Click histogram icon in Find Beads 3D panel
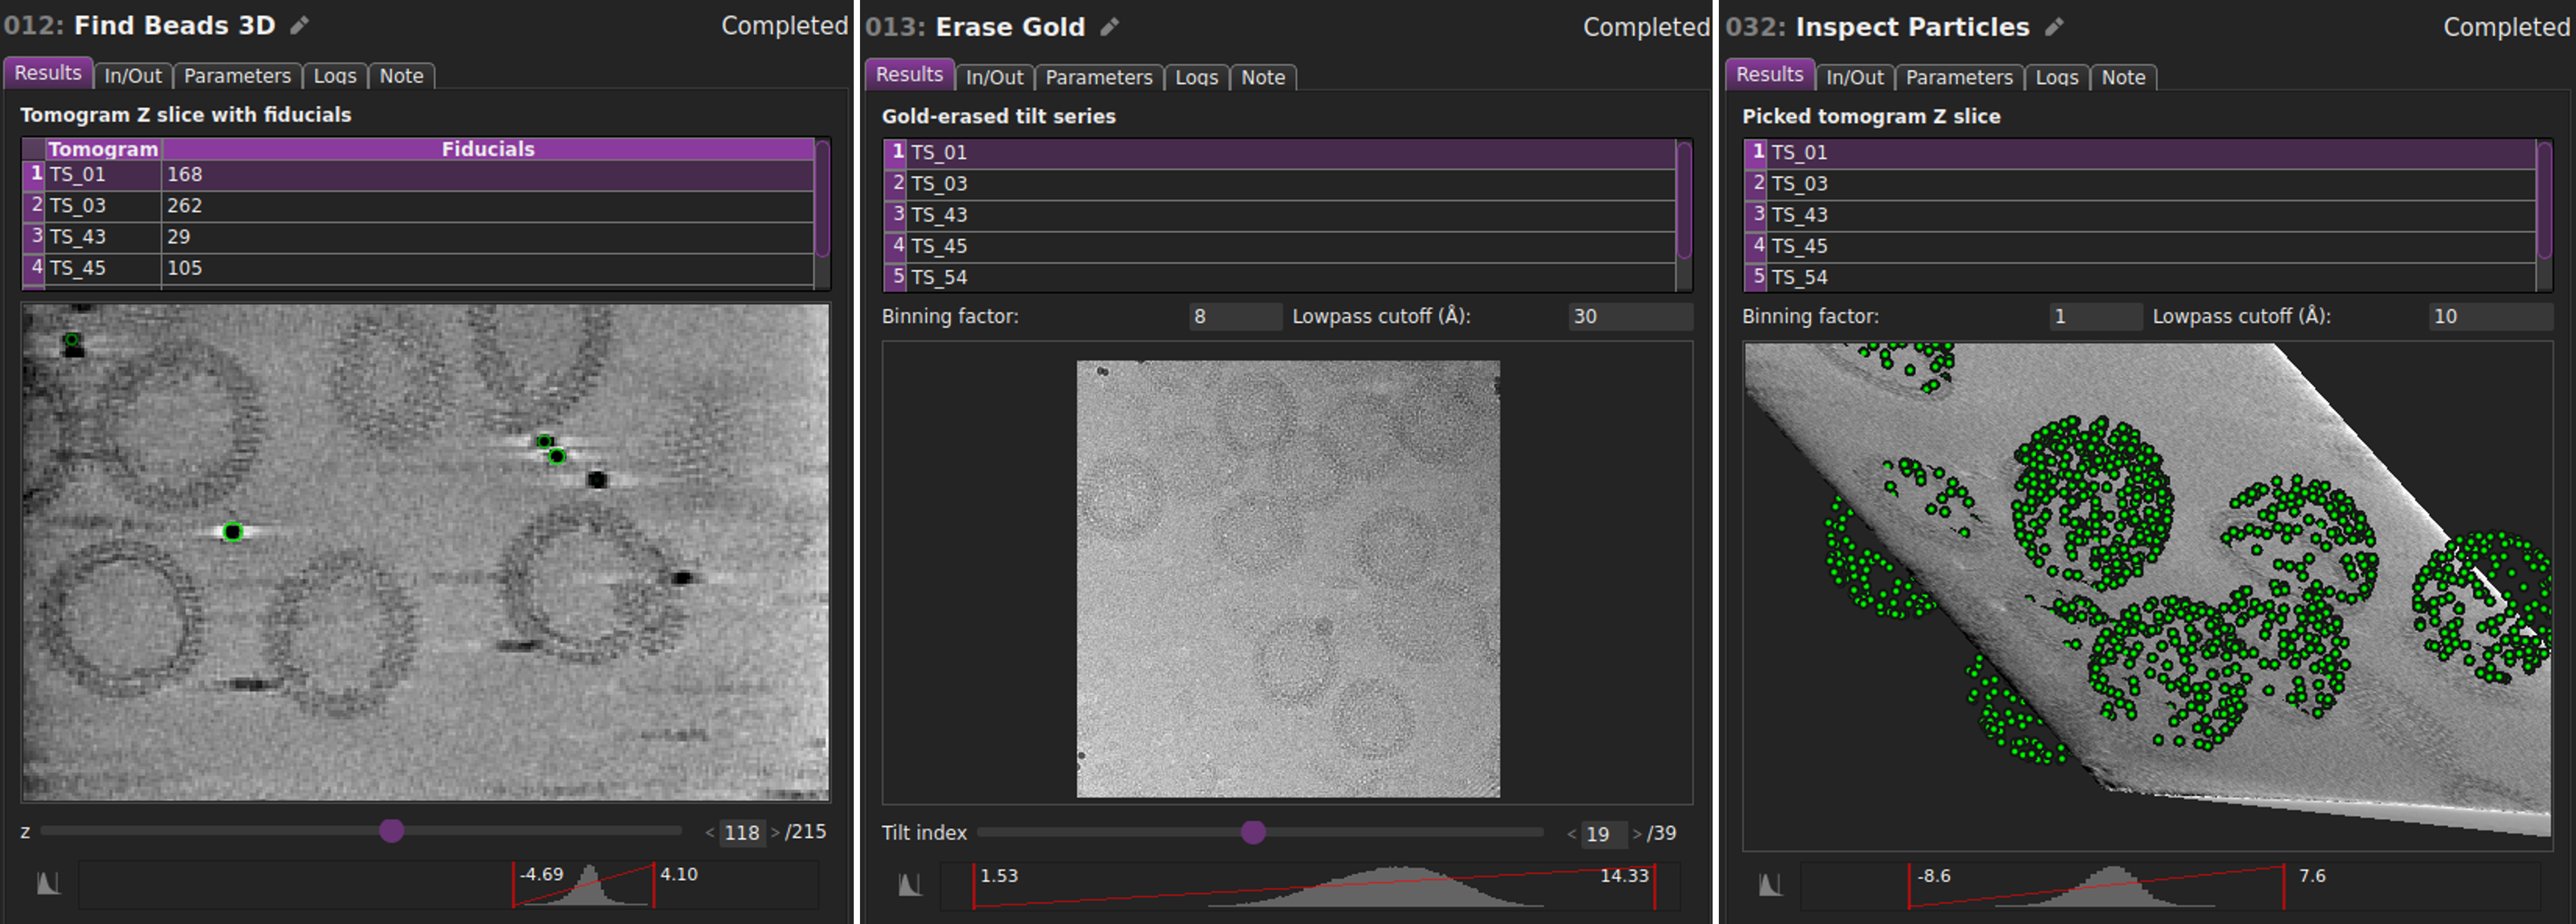Screen dimensions: 2576x924 pyautogui.click(x=48, y=883)
